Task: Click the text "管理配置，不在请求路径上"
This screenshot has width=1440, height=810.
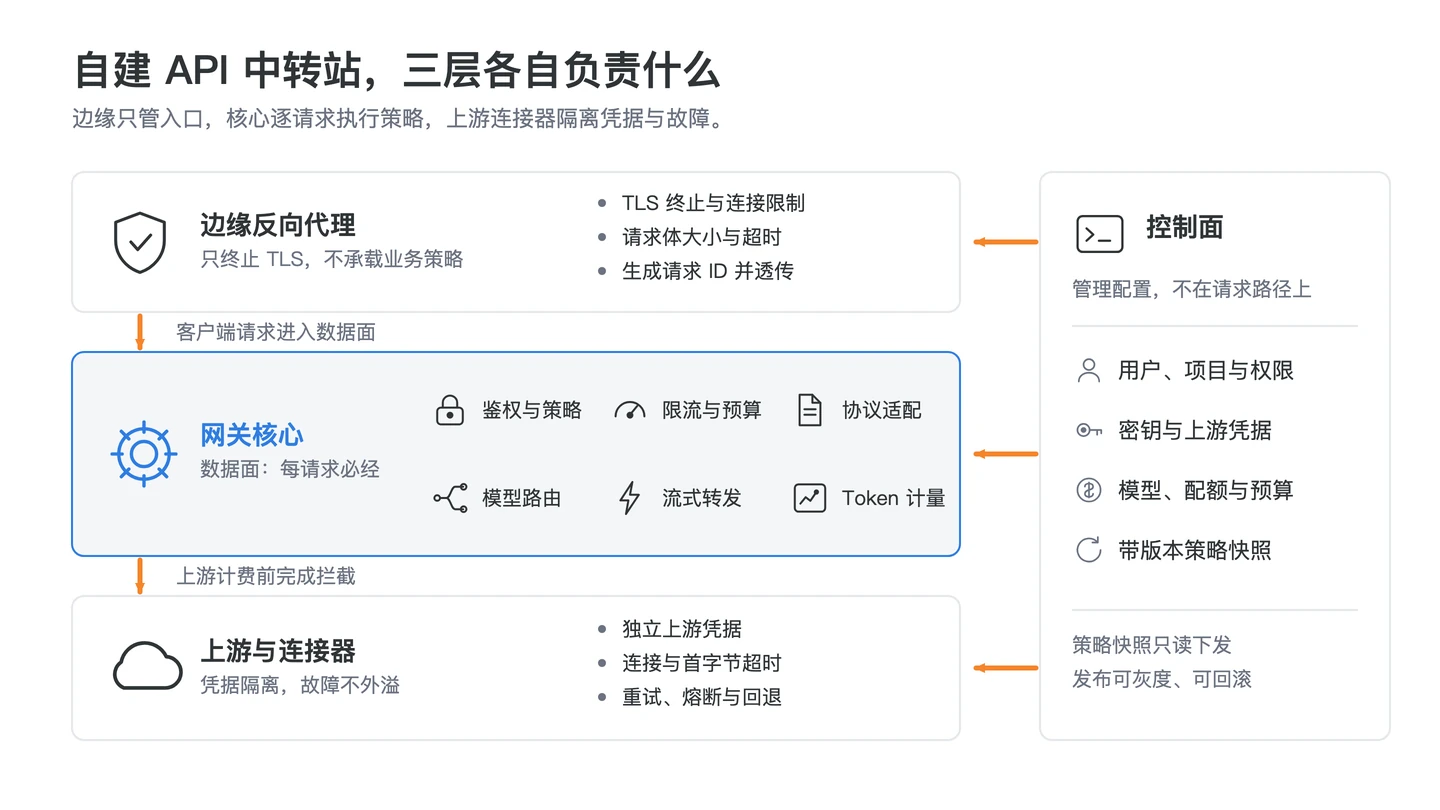Action: [x=1192, y=290]
